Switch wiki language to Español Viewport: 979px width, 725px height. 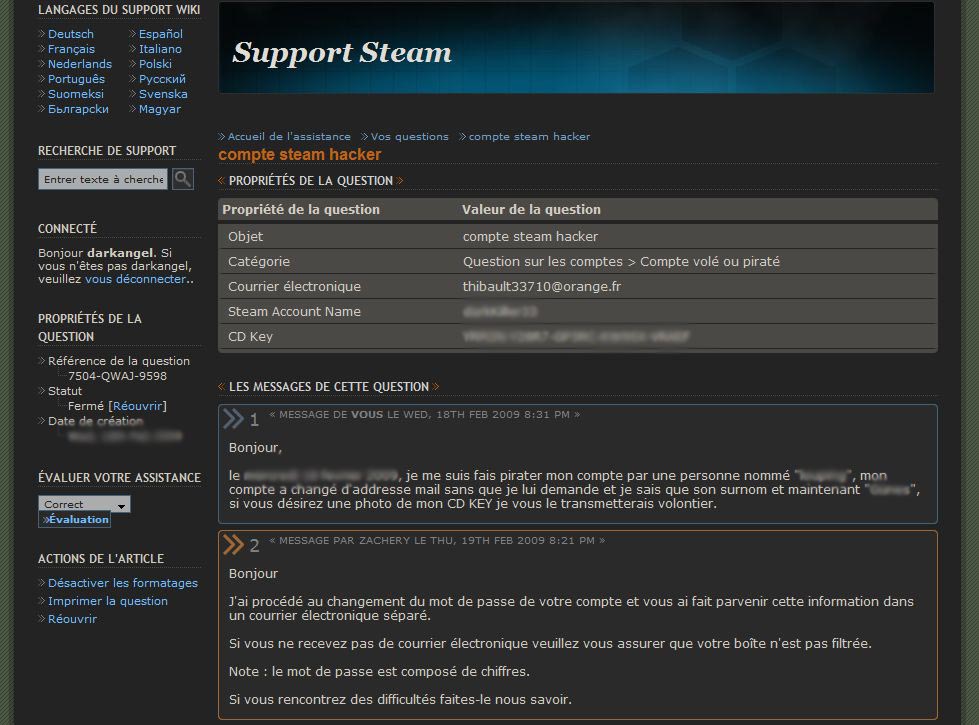coord(160,34)
